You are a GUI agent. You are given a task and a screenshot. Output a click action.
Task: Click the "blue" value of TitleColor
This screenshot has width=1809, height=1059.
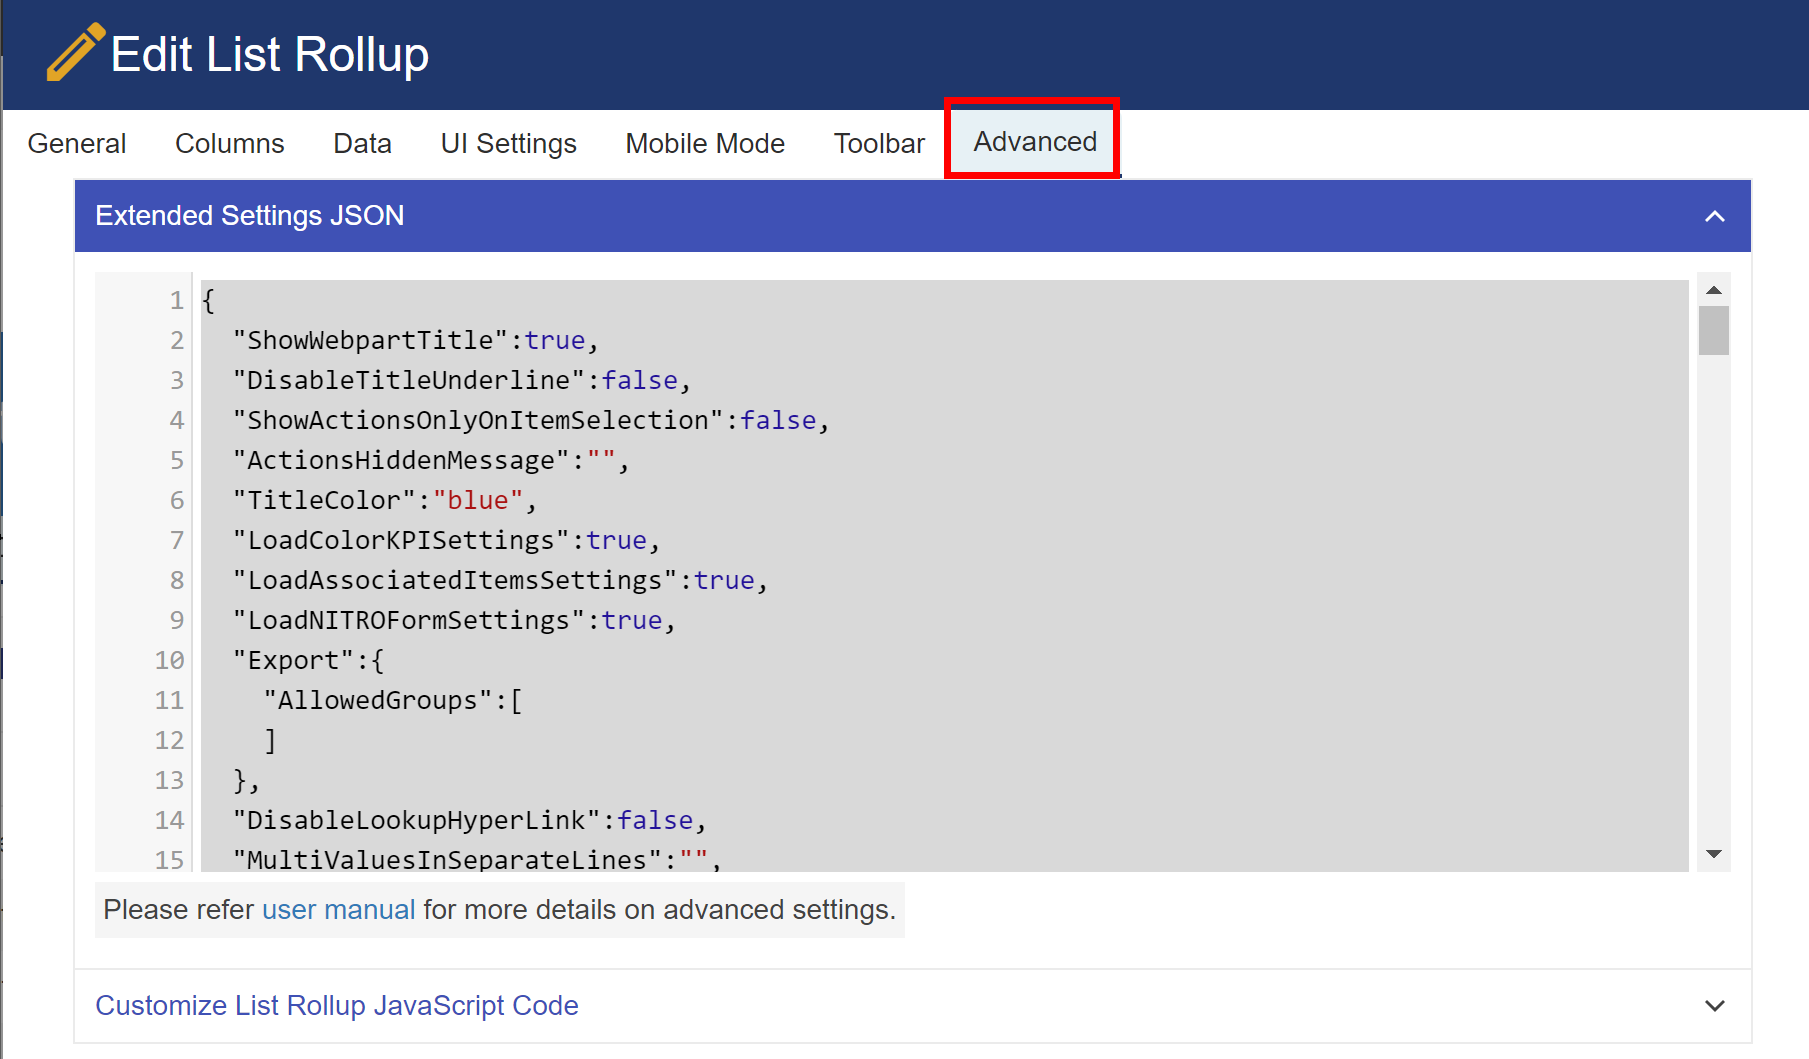(478, 500)
